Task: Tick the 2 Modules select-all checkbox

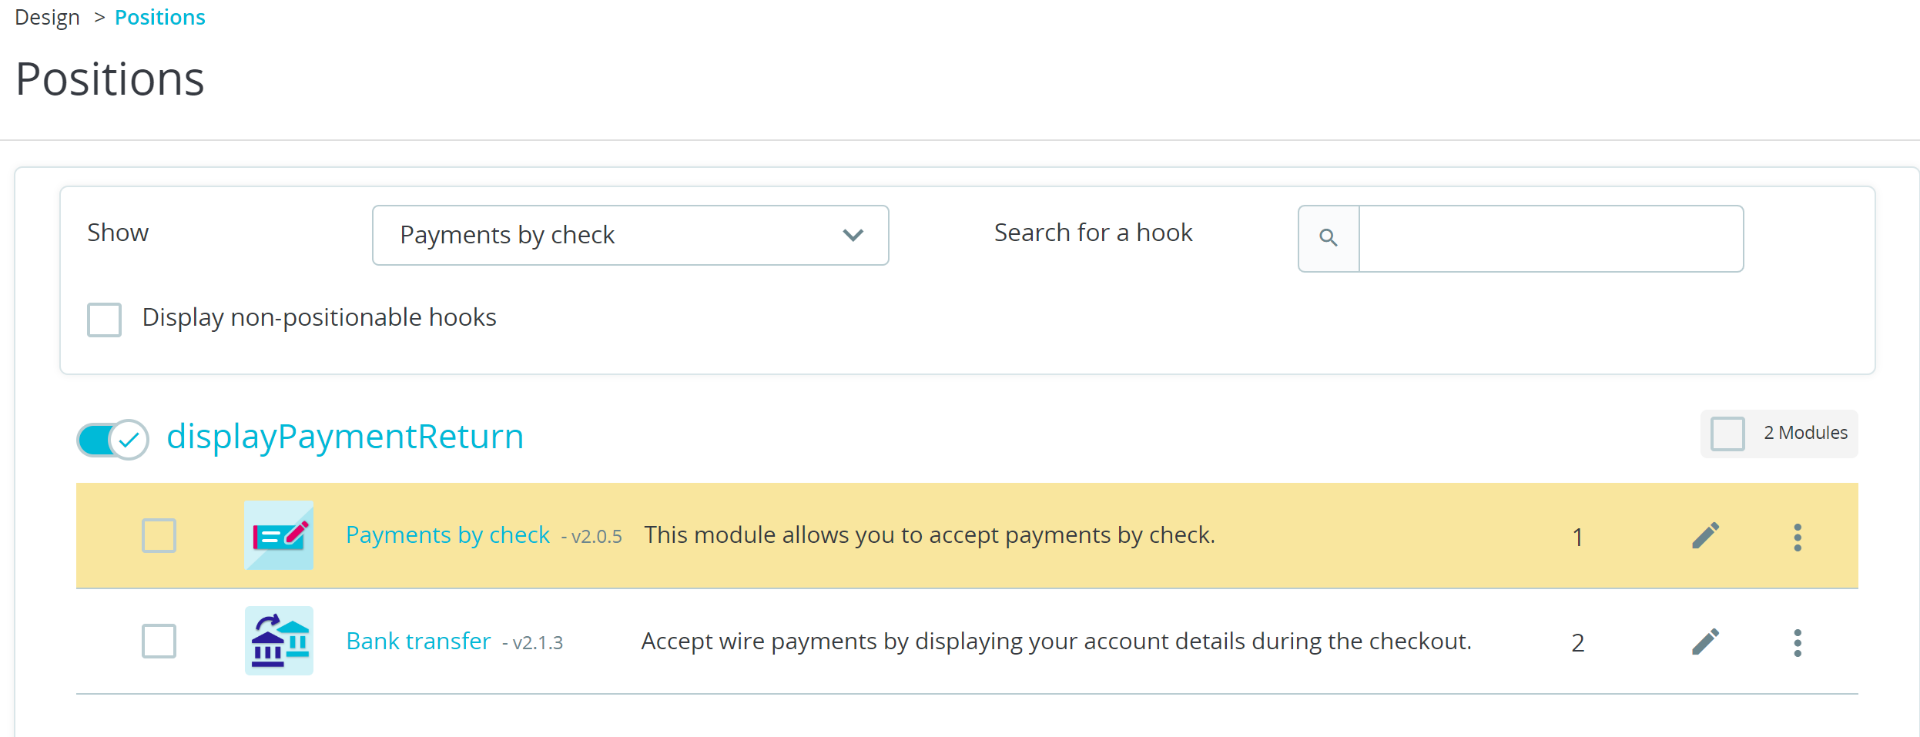Action: [x=1727, y=434]
